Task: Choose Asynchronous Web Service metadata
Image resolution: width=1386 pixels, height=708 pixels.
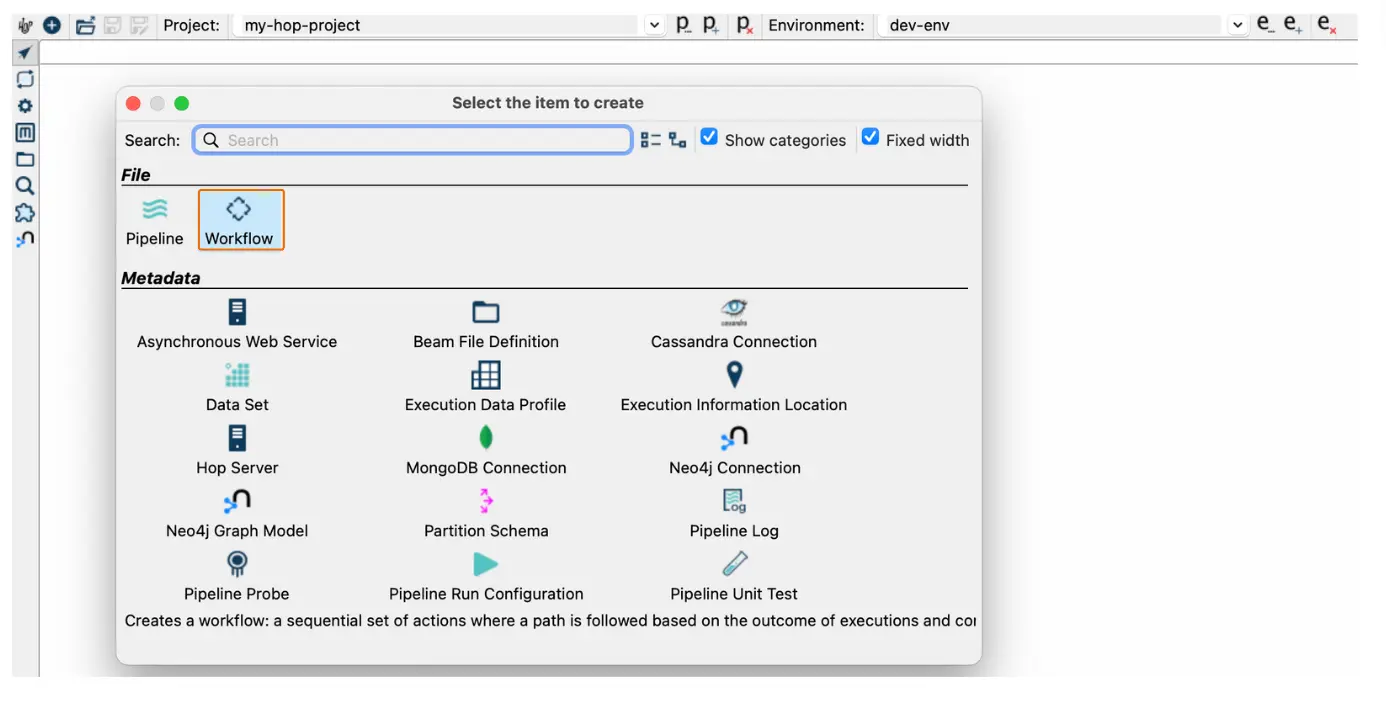Action: pyautogui.click(x=237, y=325)
